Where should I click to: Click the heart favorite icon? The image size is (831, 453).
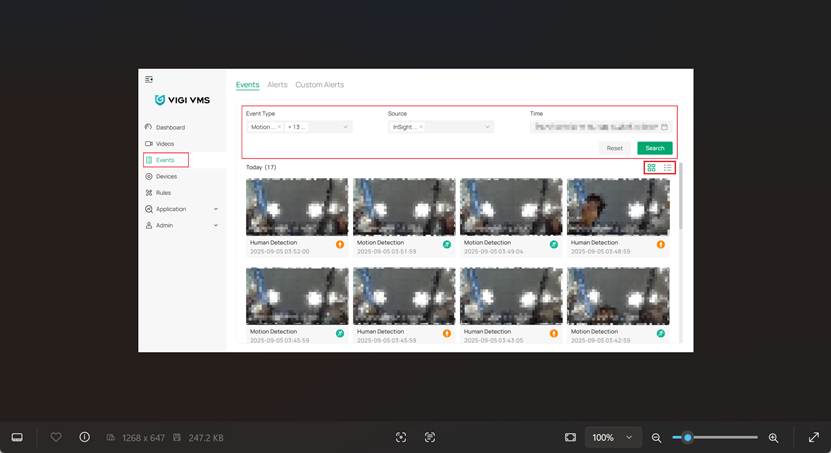(56, 437)
